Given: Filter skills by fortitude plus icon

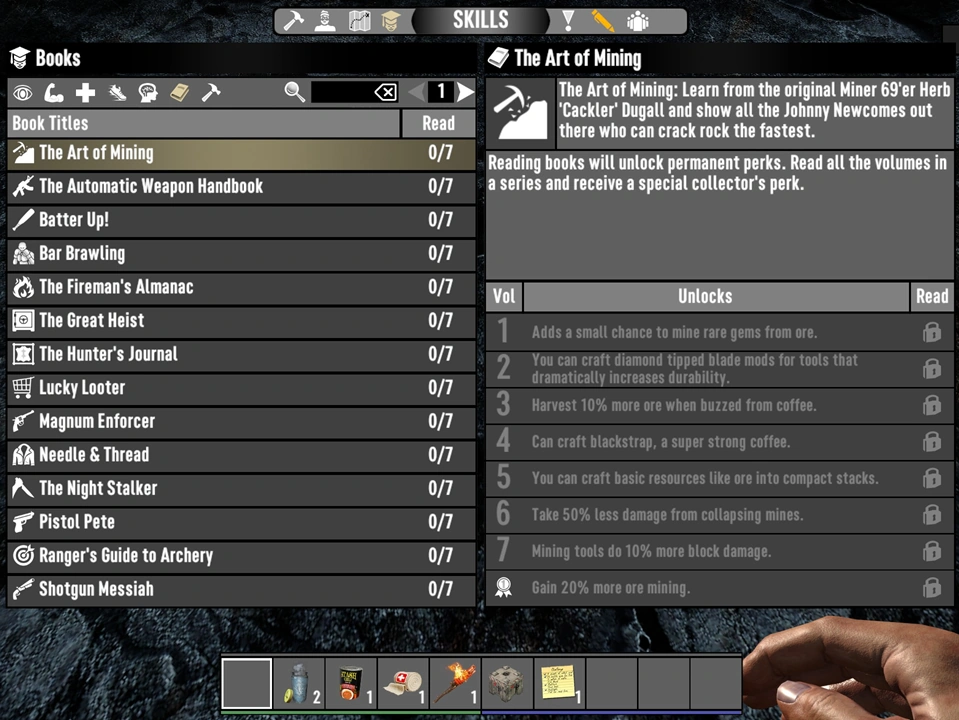Looking at the screenshot, I should point(85,93).
